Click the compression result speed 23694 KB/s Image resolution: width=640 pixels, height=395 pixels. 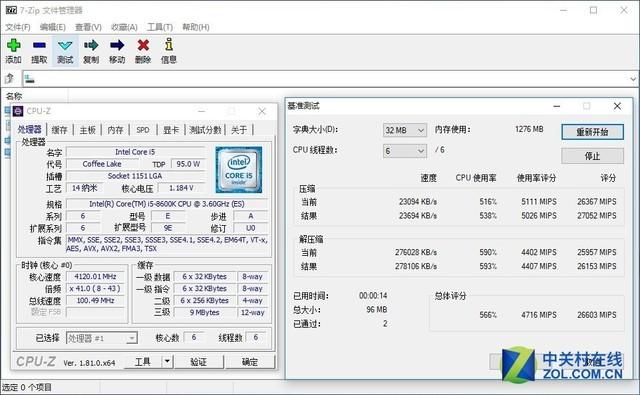coord(418,215)
